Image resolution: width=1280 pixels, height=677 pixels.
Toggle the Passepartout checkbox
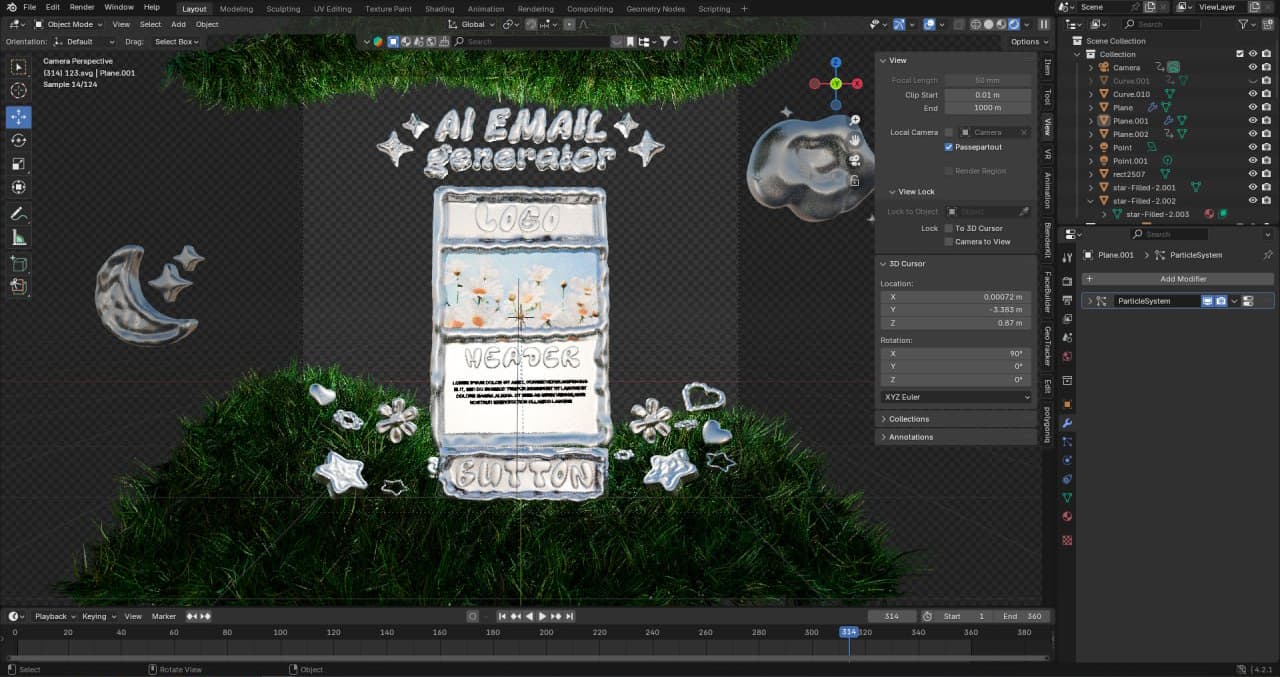[x=949, y=147]
